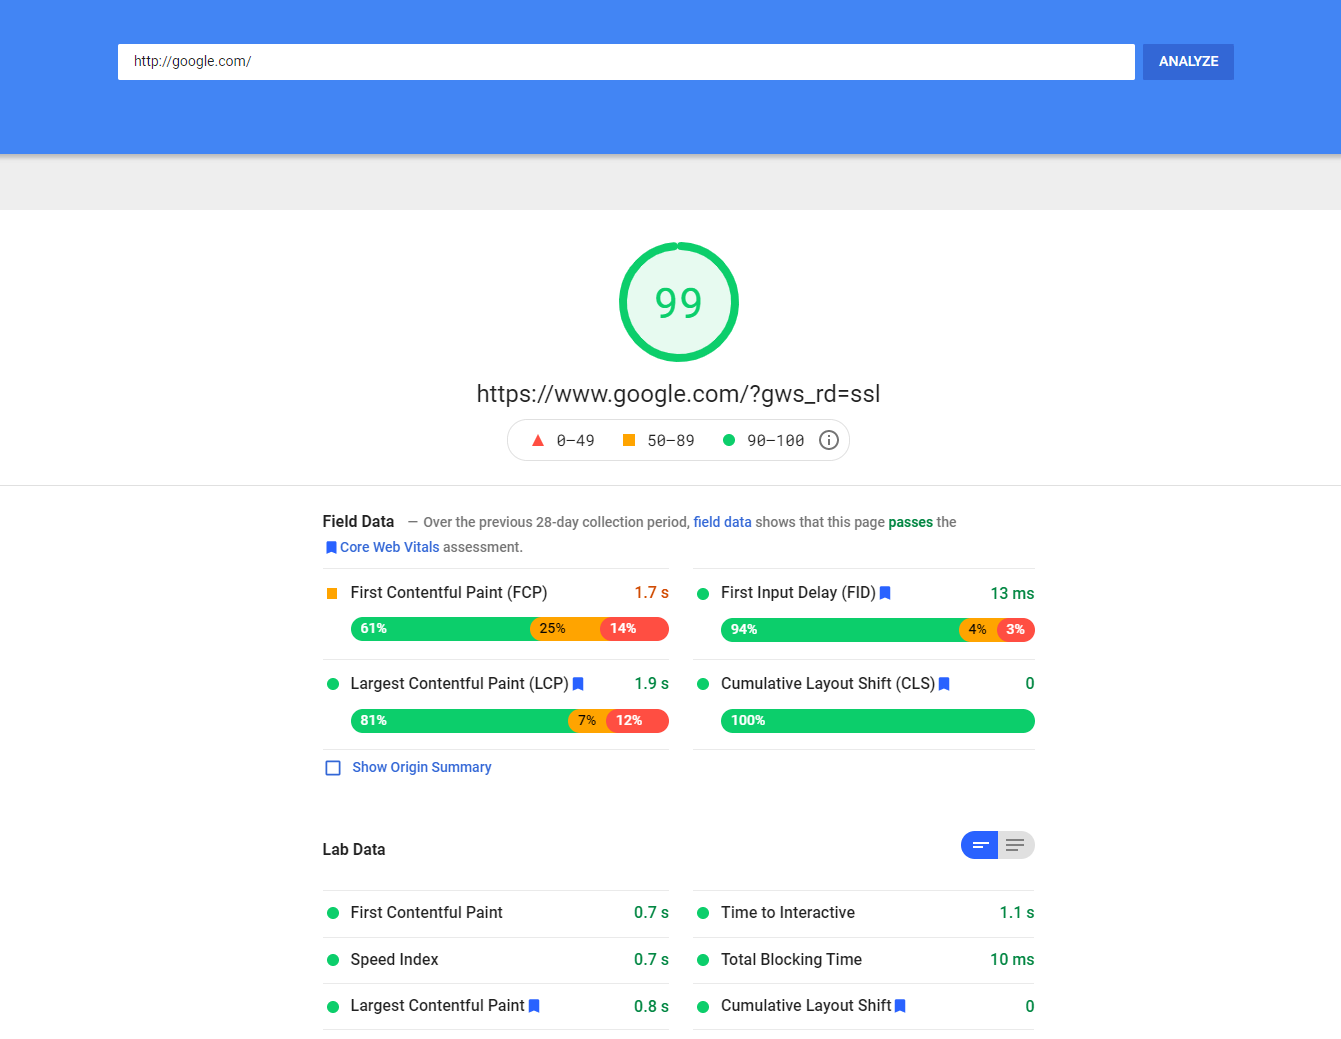Click the 14% red segment of the FCP bar
The height and width of the screenshot is (1039, 1341).
pyautogui.click(x=634, y=629)
